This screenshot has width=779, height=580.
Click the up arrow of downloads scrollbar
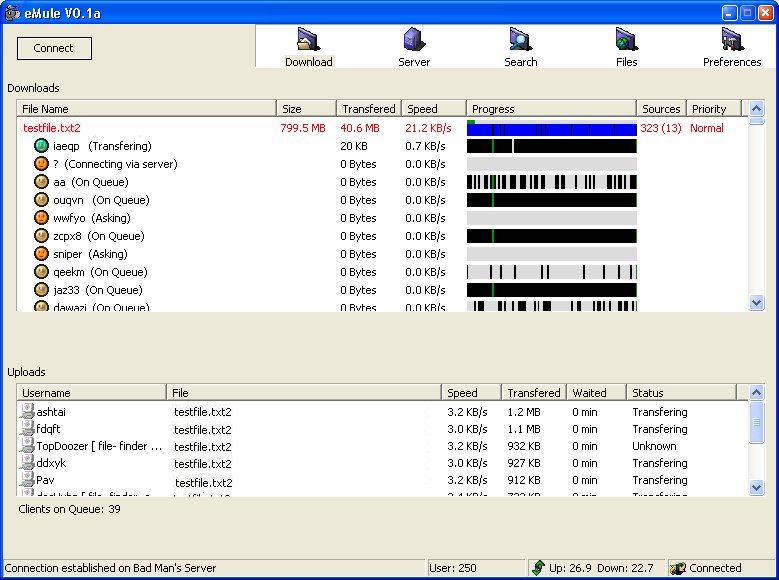coord(756,108)
